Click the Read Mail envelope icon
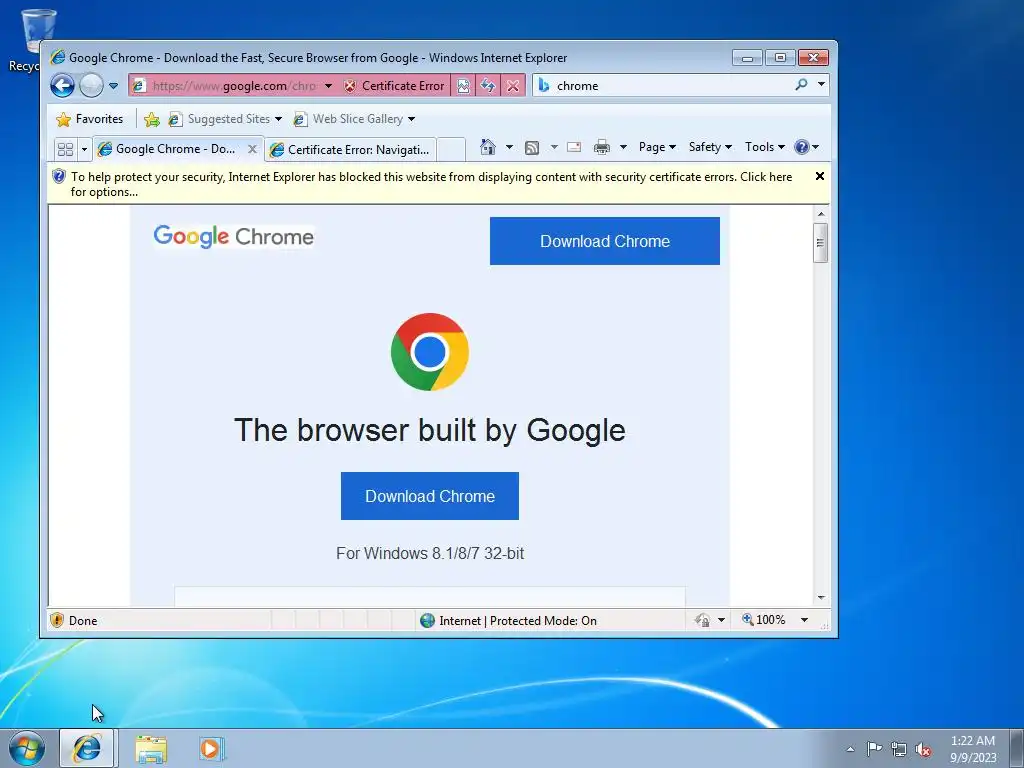This screenshot has width=1024, height=768. pos(574,147)
